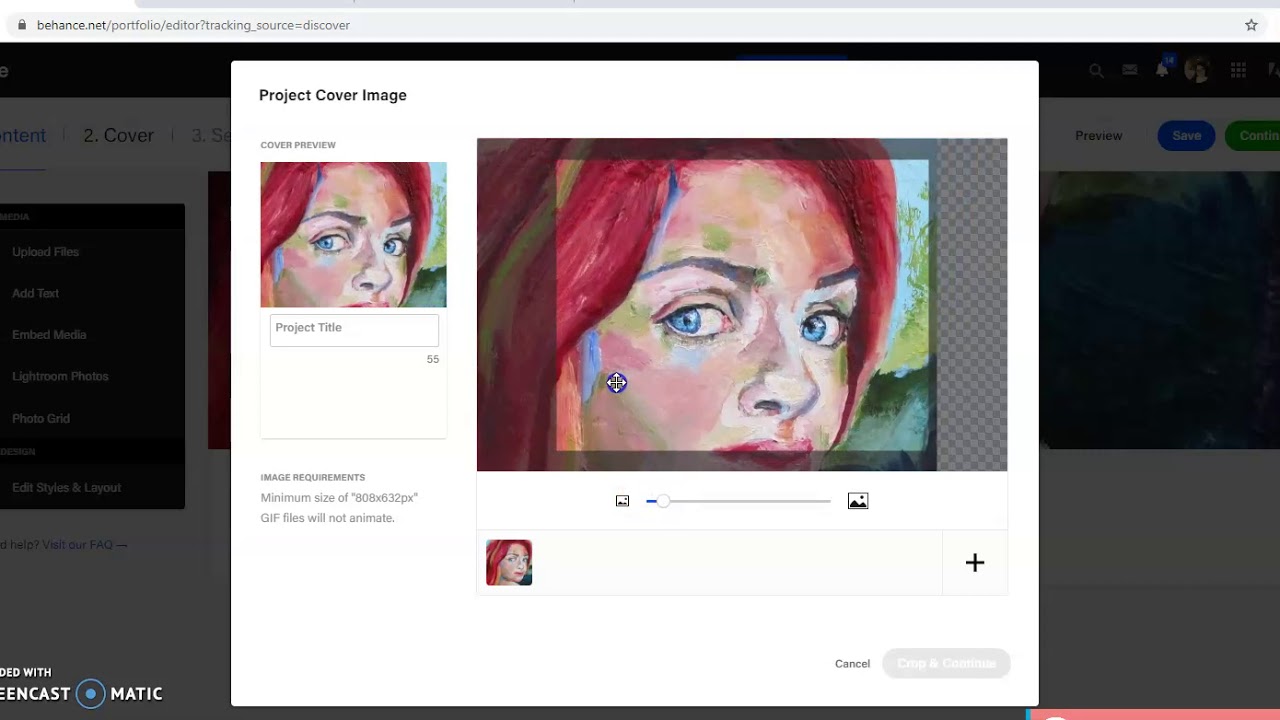Bookmark page with browser star icon
Image resolution: width=1280 pixels, height=720 pixels.
(x=1251, y=25)
